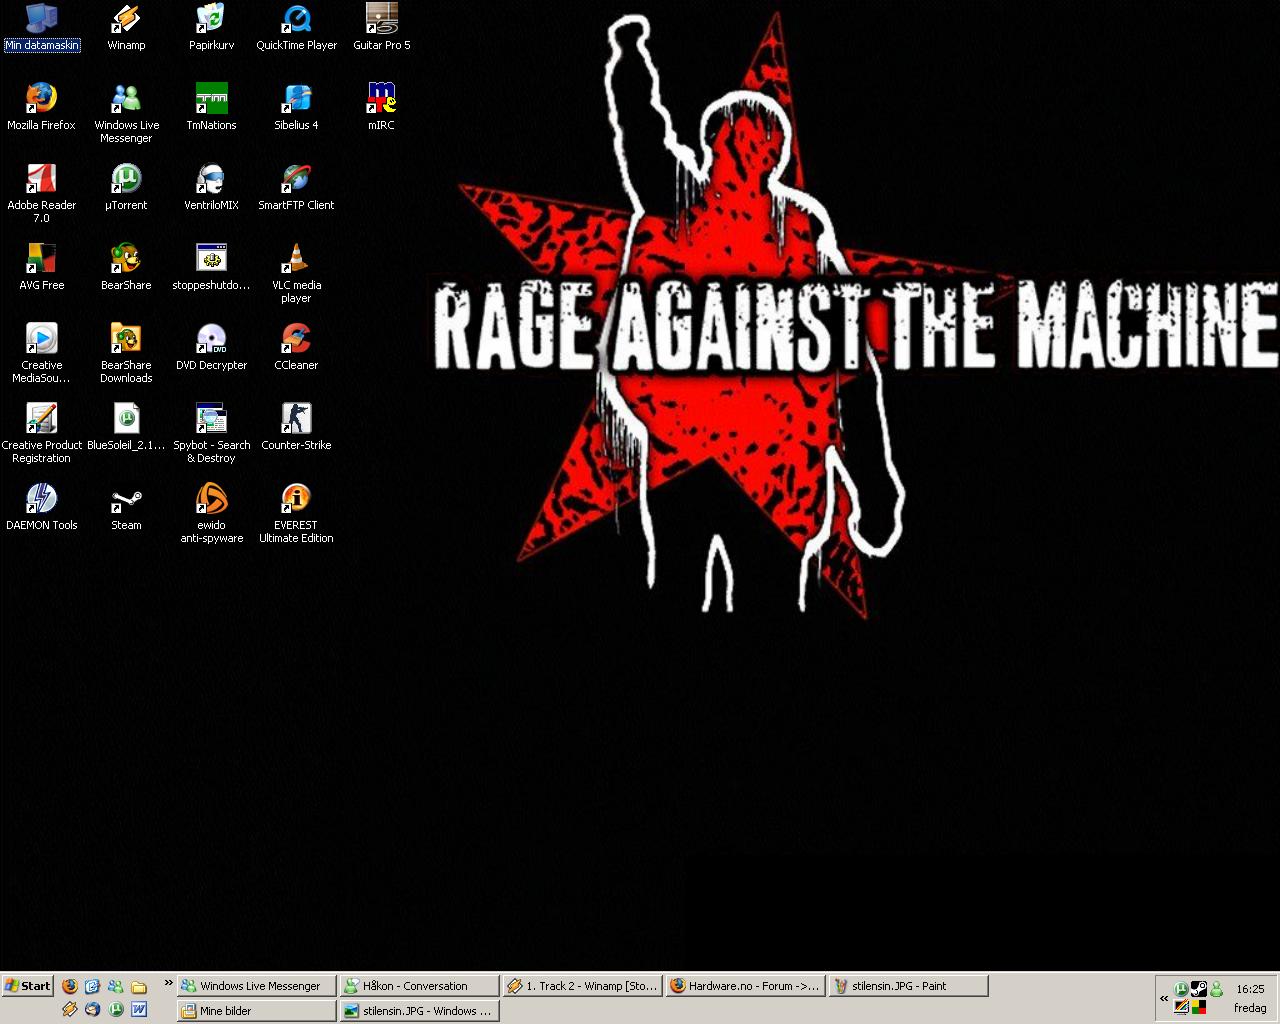Viewport: 1280px width, 1024px height.
Task: Click the 16:25 clock in tray
Action: (x=1250, y=989)
